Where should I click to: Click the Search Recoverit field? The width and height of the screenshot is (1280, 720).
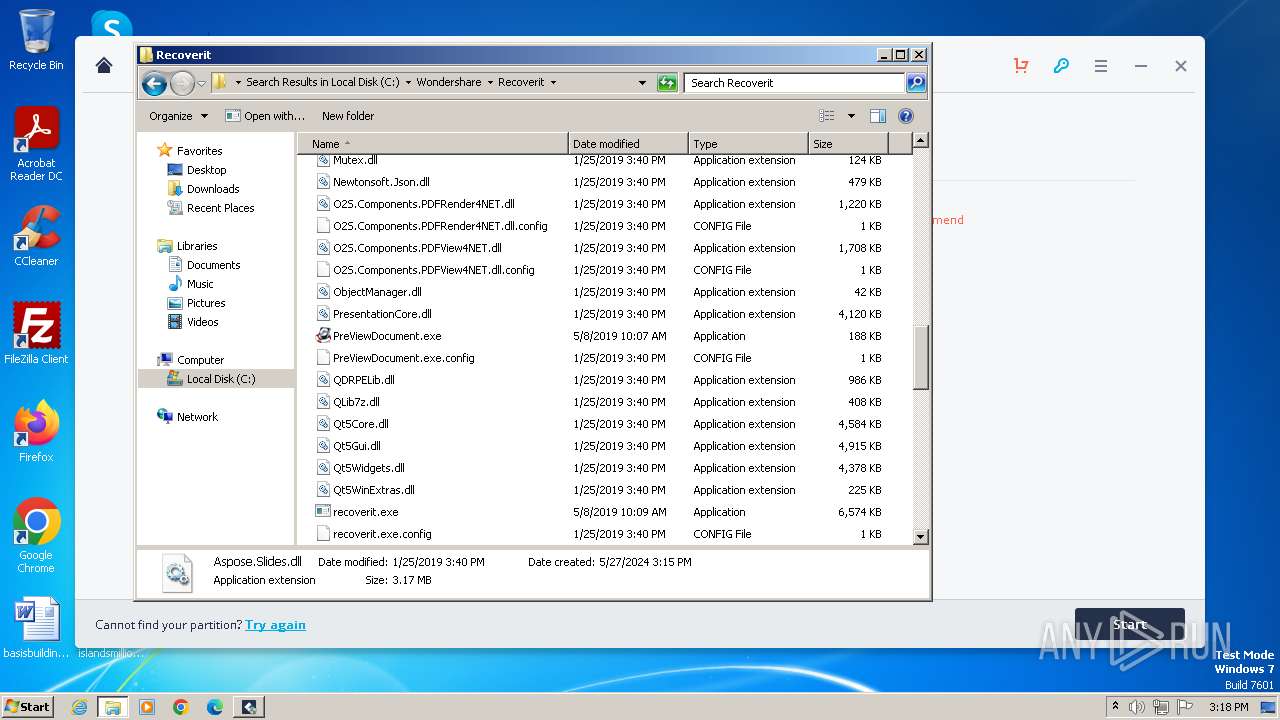(795, 83)
